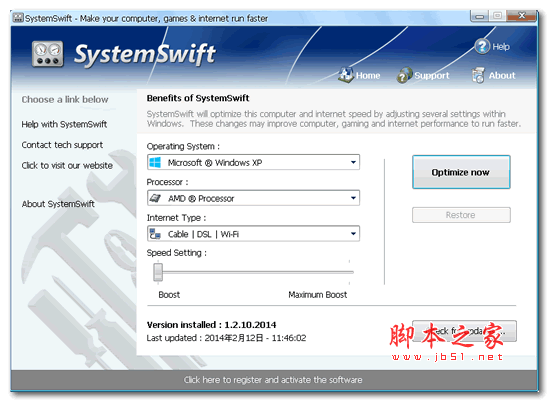Click the Help question mark icon
Viewport: 550px width, 403px height.
[x=482, y=46]
